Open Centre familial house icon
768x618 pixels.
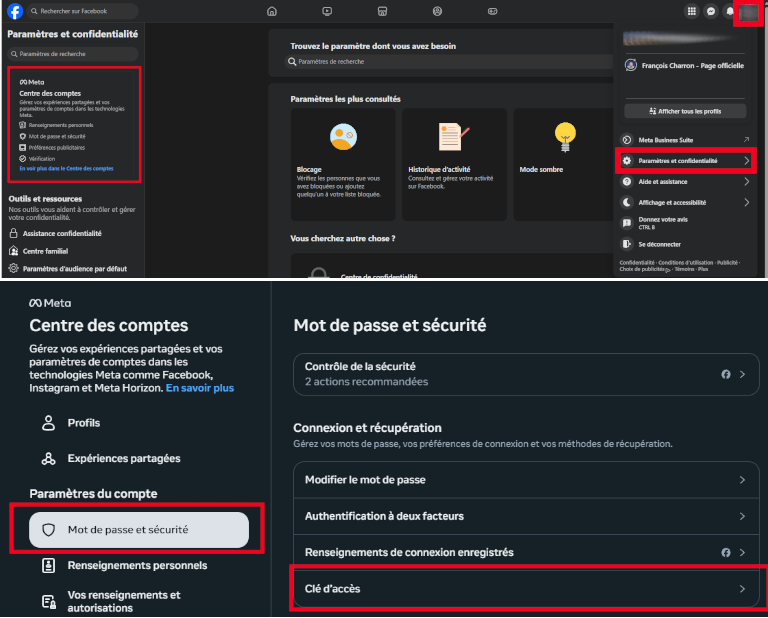click(14, 251)
